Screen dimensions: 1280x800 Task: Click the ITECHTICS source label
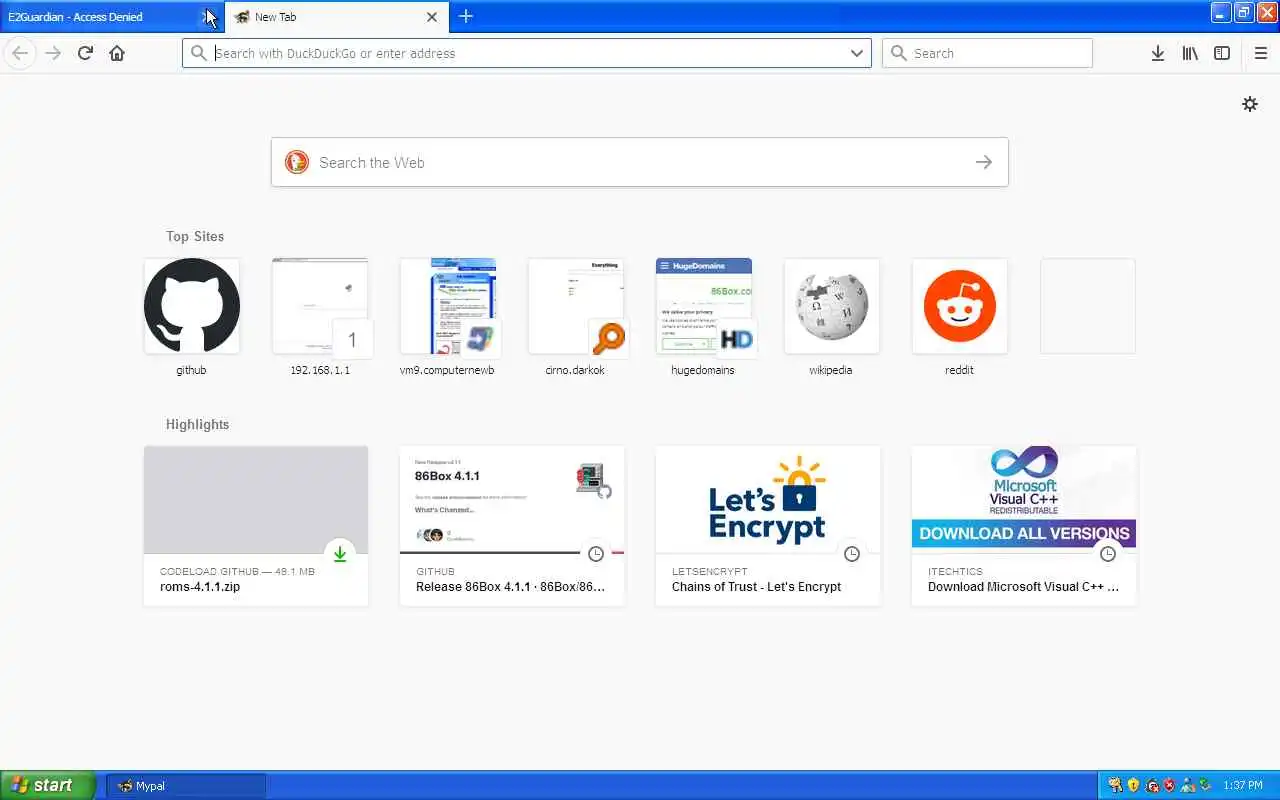[955, 572]
